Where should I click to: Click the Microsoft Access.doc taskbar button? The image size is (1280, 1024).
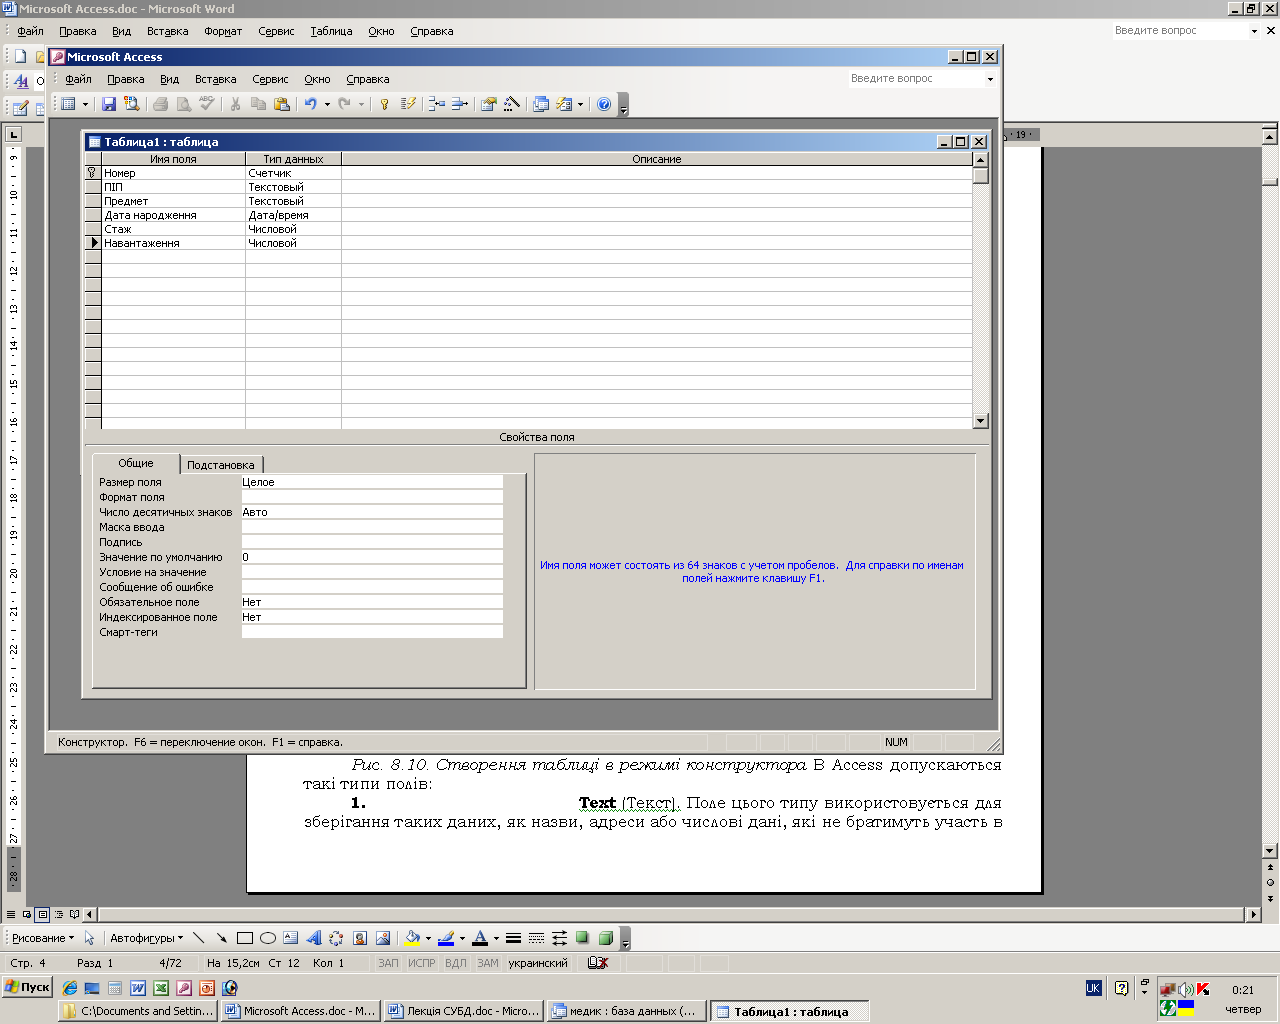pos(301,1011)
